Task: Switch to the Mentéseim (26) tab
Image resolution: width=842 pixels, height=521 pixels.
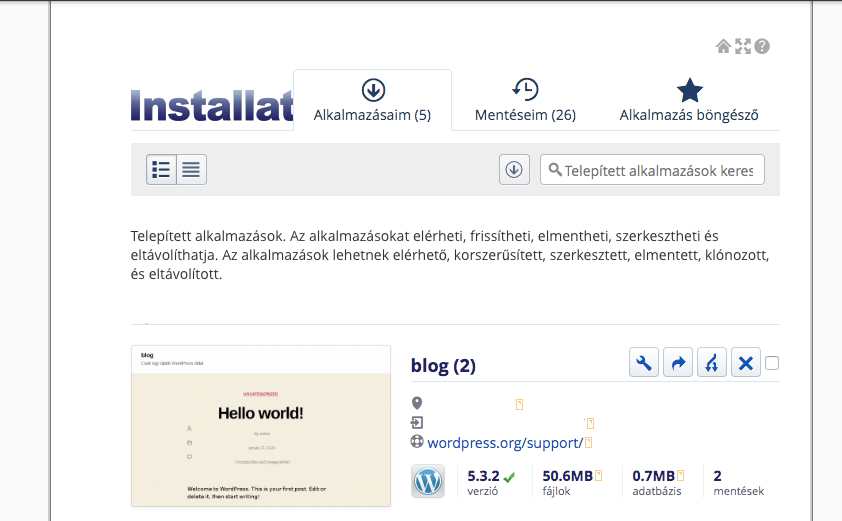Action: [x=525, y=100]
